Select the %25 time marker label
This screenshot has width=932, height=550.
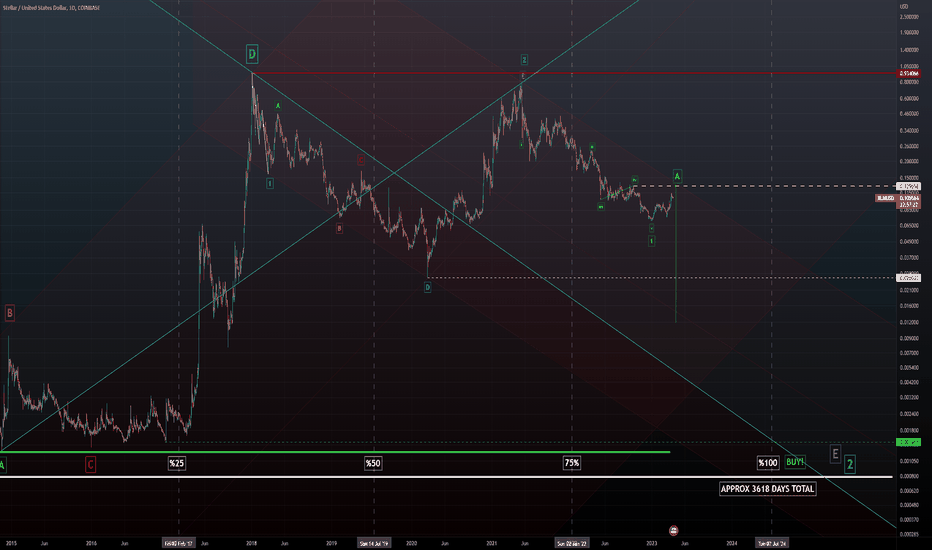pyautogui.click(x=177, y=463)
